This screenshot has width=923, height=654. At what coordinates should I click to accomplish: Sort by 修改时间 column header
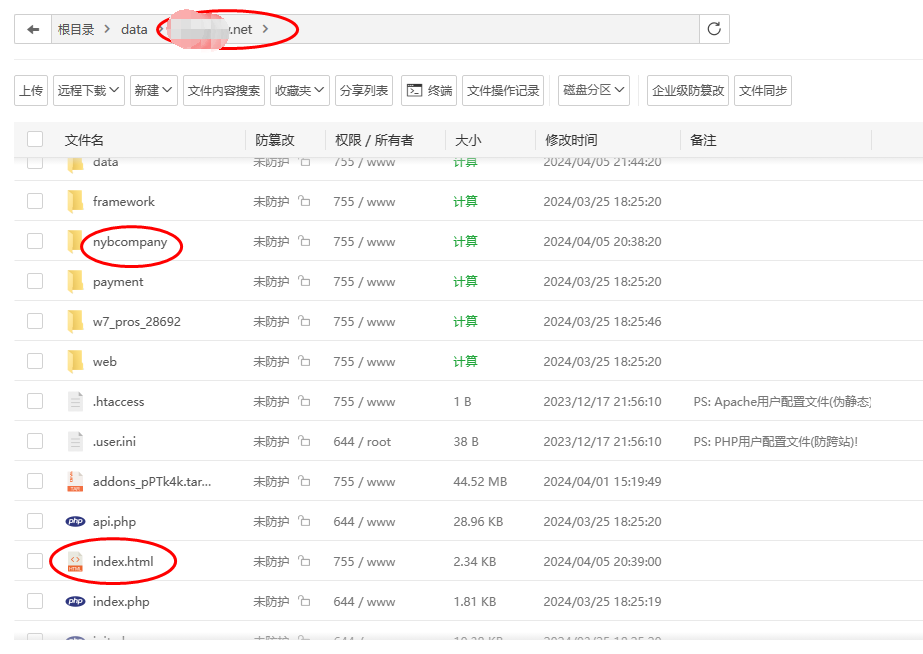(x=571, y=140)
